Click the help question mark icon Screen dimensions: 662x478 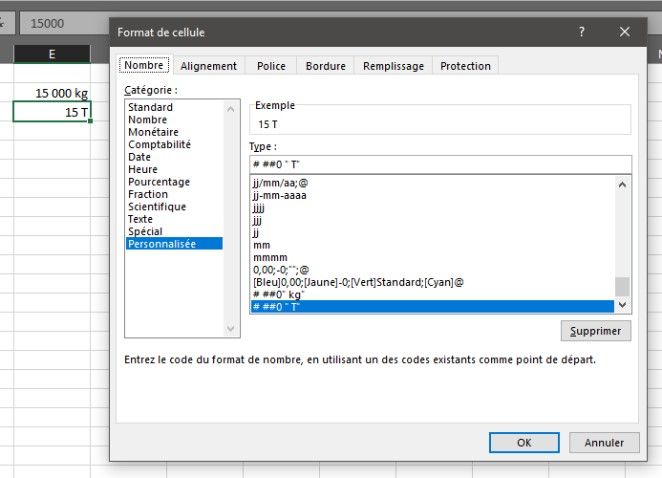(581, 32)
